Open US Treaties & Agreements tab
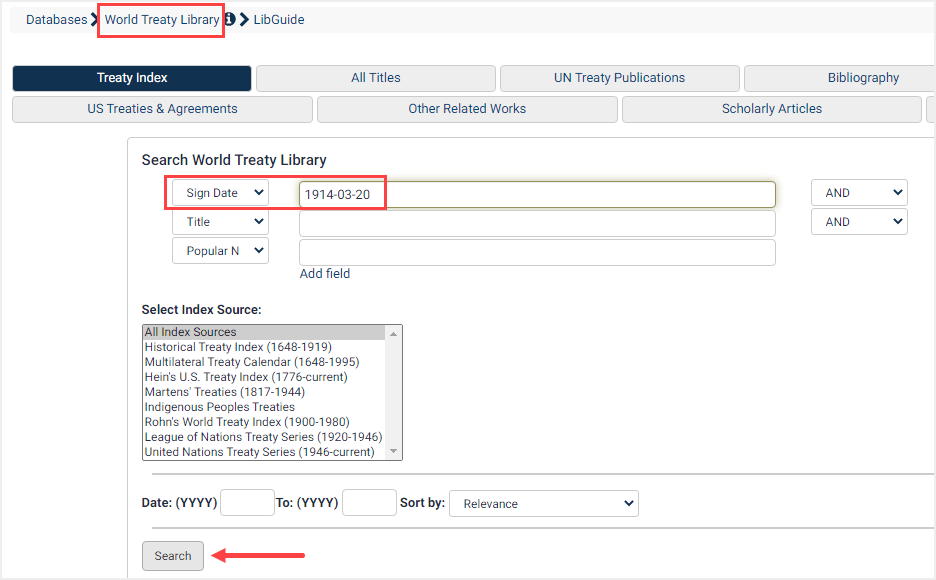Image resolution: width=936 pixels, height=580 pixels. 162,109
